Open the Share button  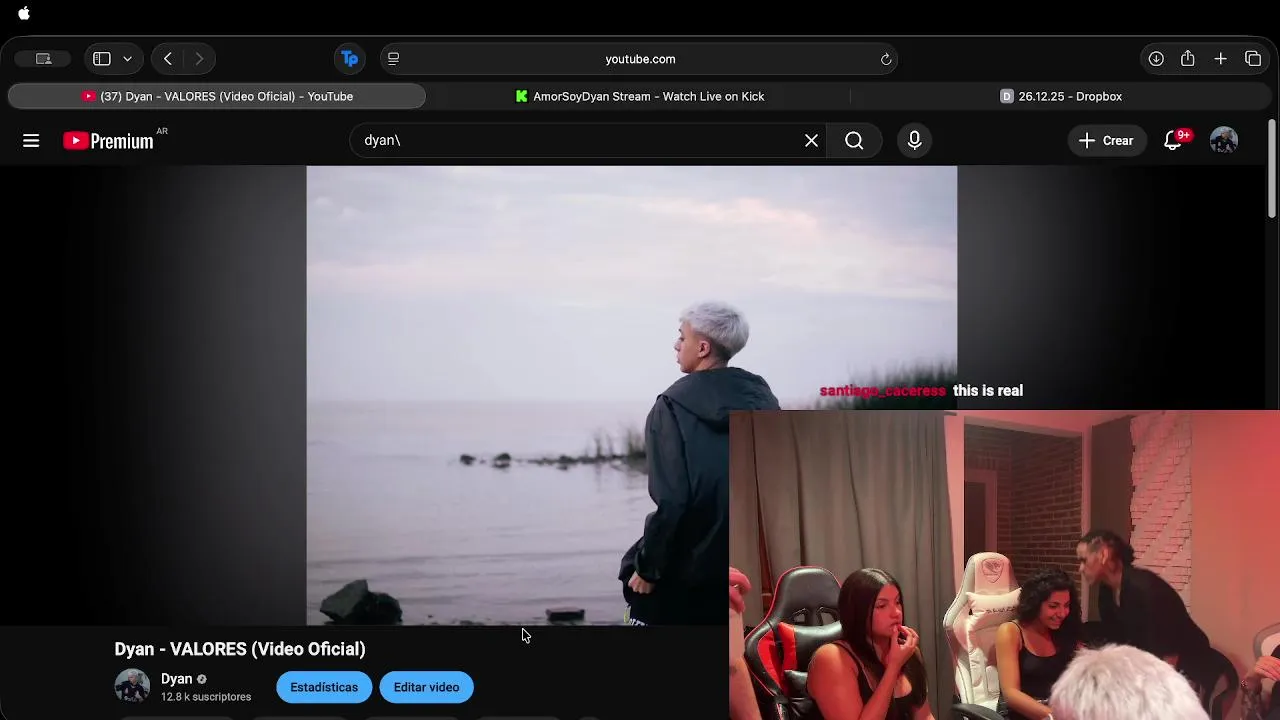click(x=1188, y=59)
